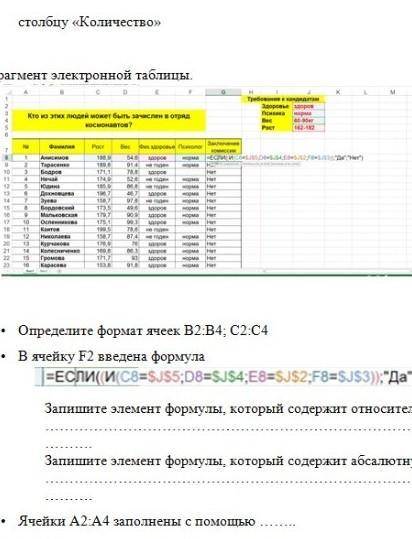Click the 'Николаева' surname cell
The image size is (412, 539).
pos(62,236)
